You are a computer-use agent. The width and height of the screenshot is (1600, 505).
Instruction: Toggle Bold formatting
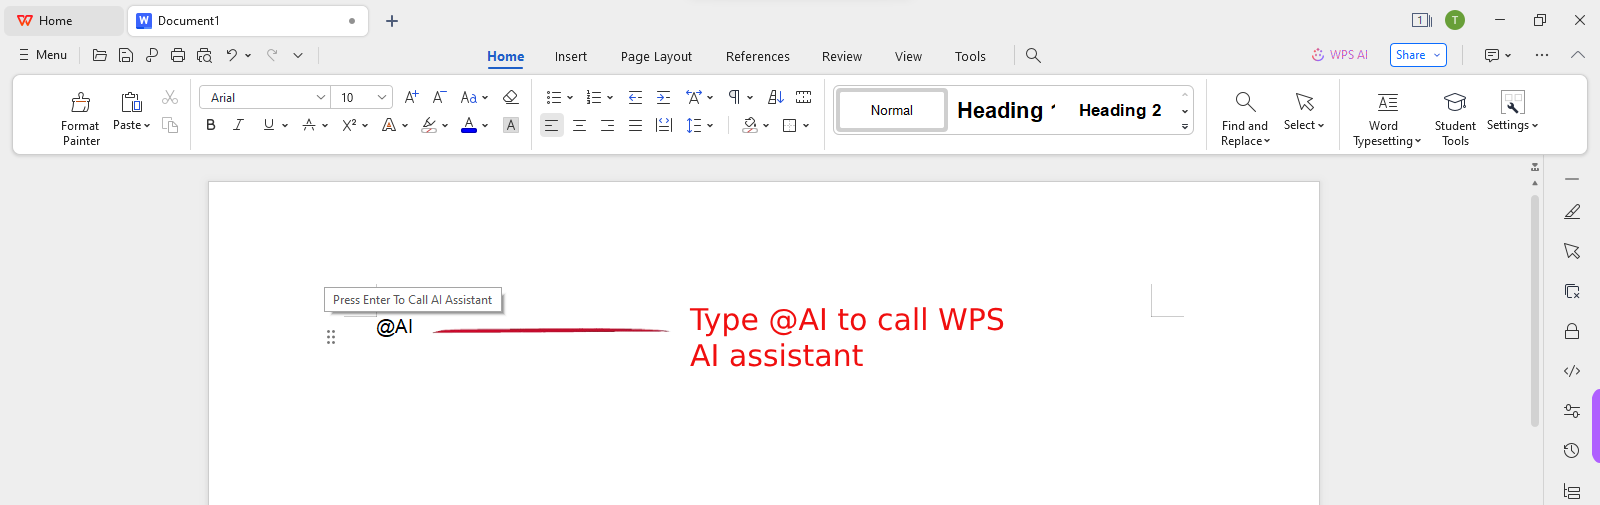pos(210,125)
